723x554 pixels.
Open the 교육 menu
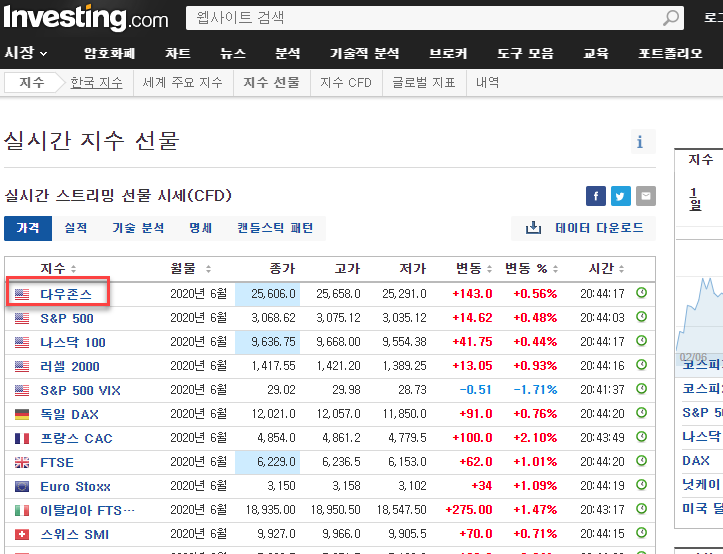[596, 53]
